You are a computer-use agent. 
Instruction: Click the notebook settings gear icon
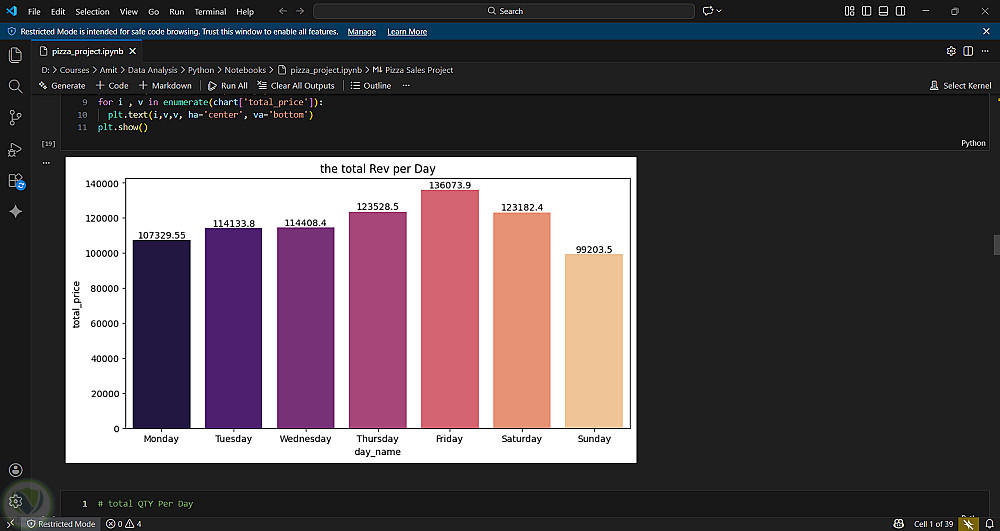tap(951, 51)
